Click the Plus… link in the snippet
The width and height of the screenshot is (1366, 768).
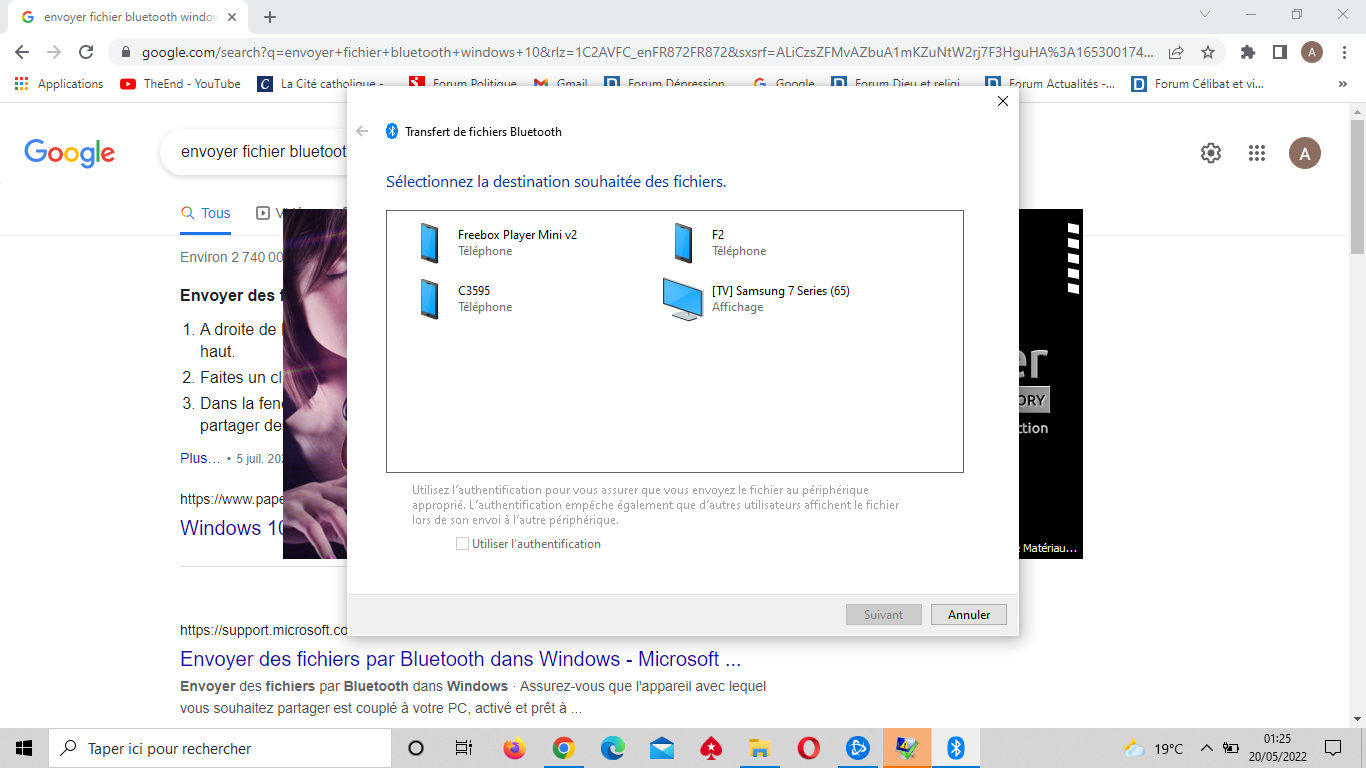coord(200,458)
